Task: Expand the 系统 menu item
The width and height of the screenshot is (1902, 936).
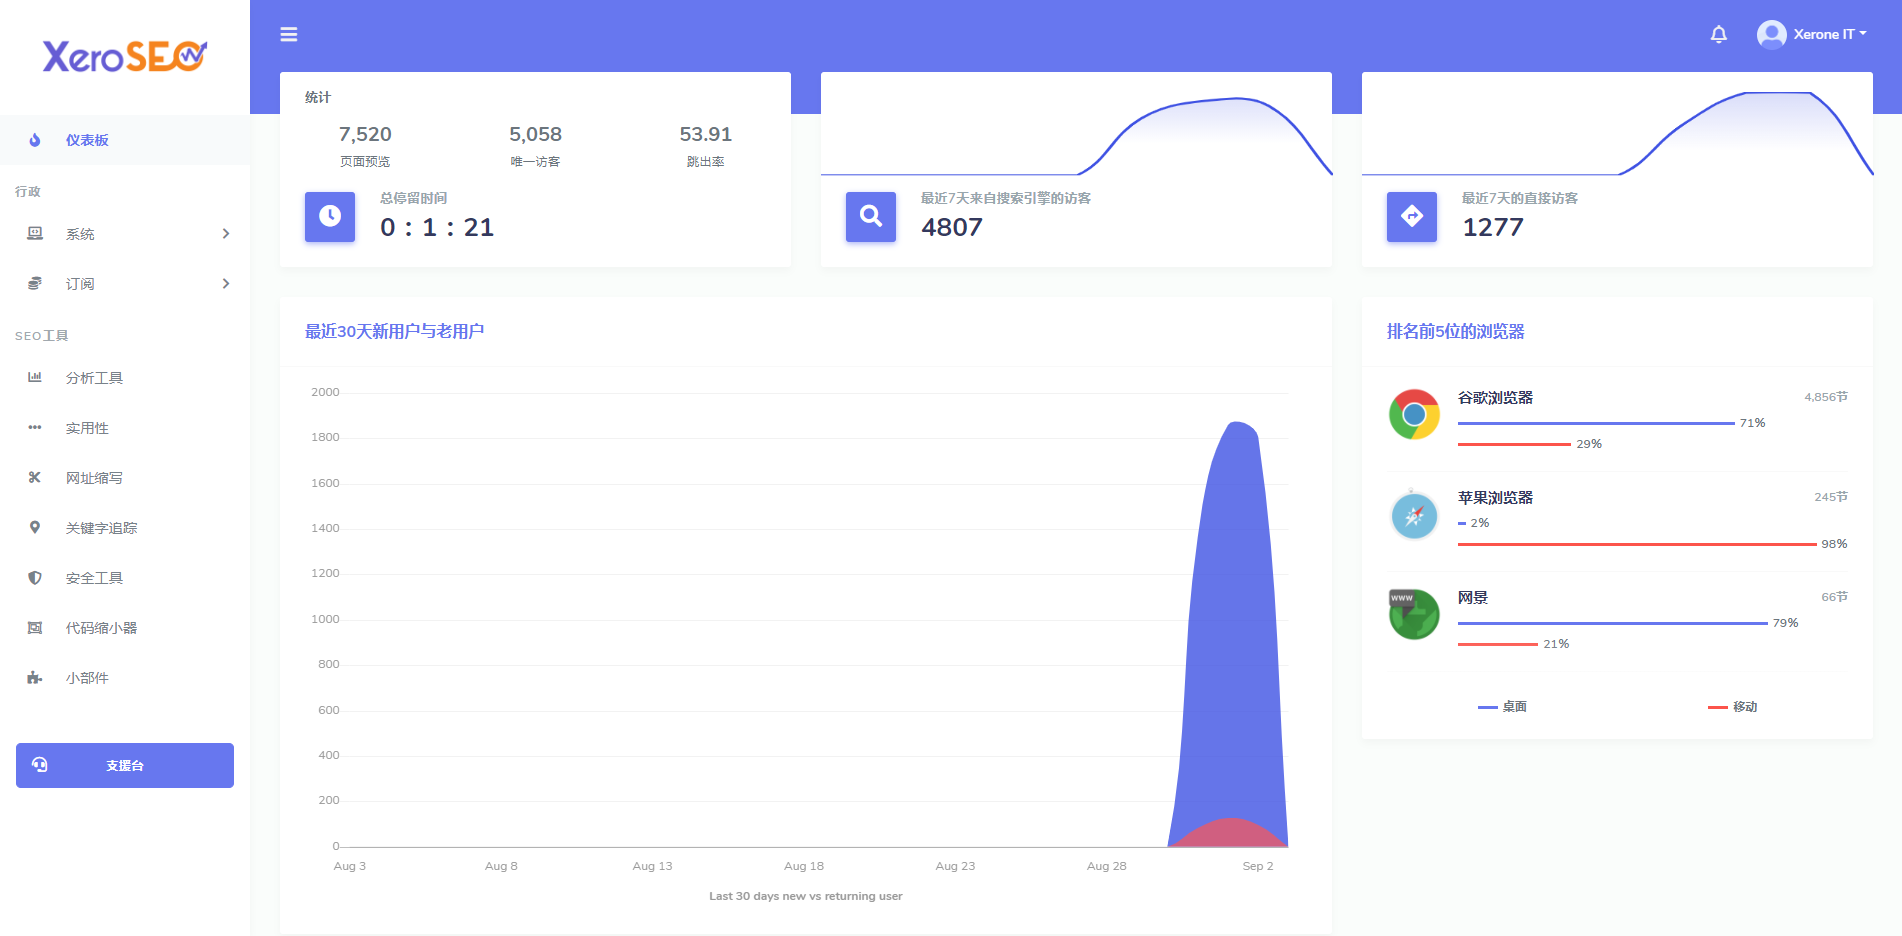Action: [80, 234]
